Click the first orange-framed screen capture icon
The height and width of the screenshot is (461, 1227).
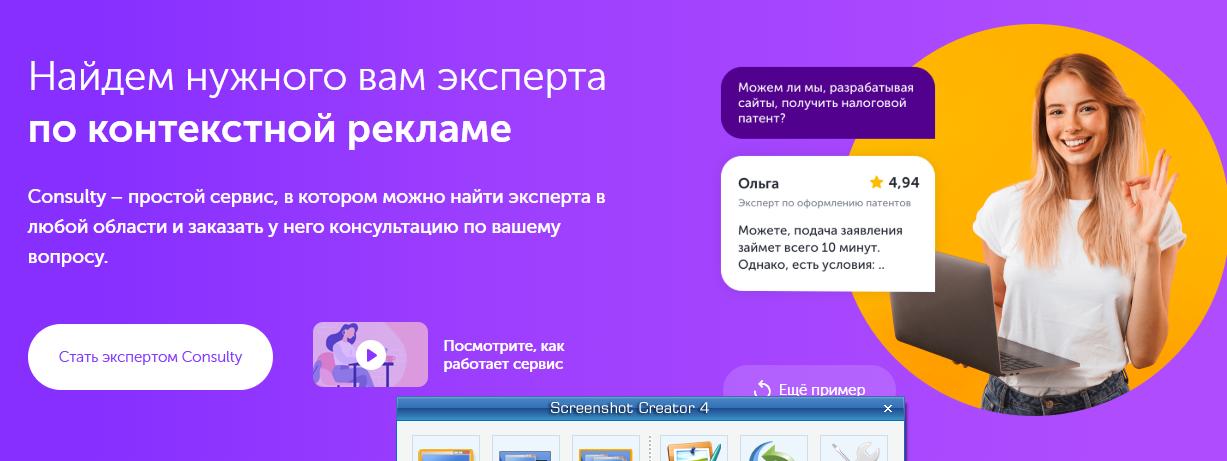[x=446, y=448]
